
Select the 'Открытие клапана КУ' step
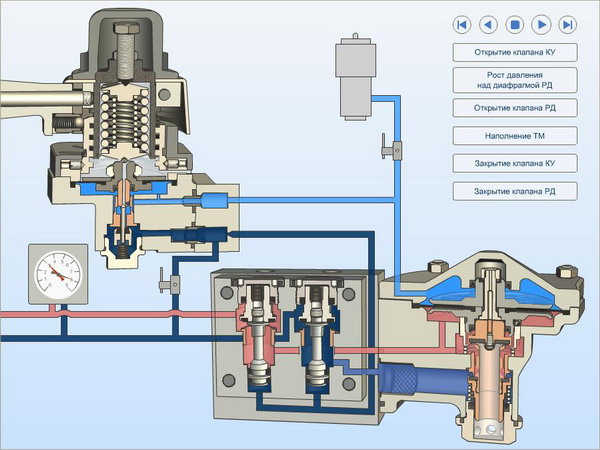515,52
